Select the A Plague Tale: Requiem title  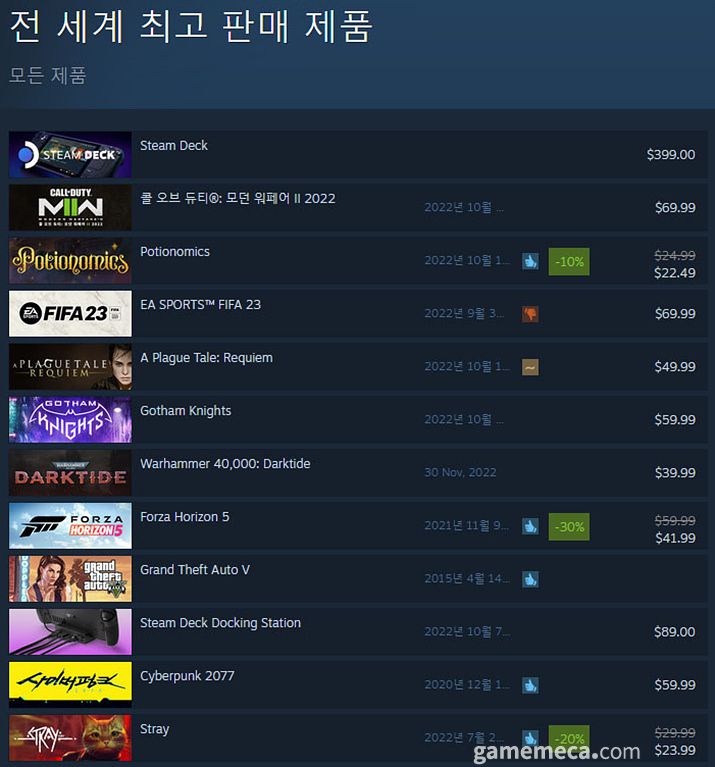[206, 358]
